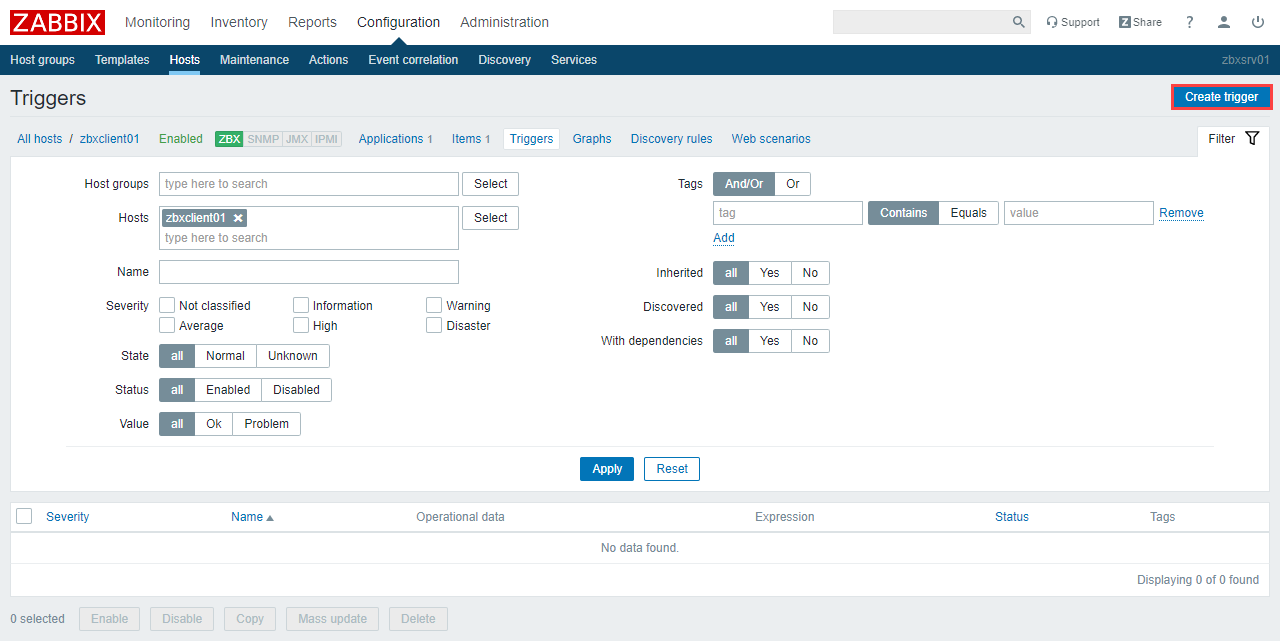
Task: Click the power sign-out icon
Action: [1257, 22]
